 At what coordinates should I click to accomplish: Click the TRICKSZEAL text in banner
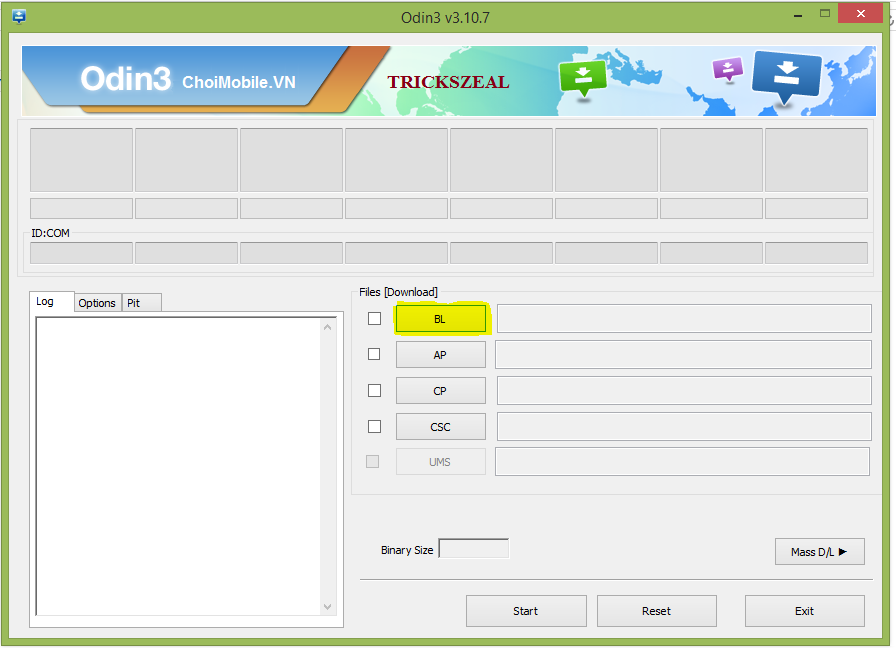(x=449, y=82)
